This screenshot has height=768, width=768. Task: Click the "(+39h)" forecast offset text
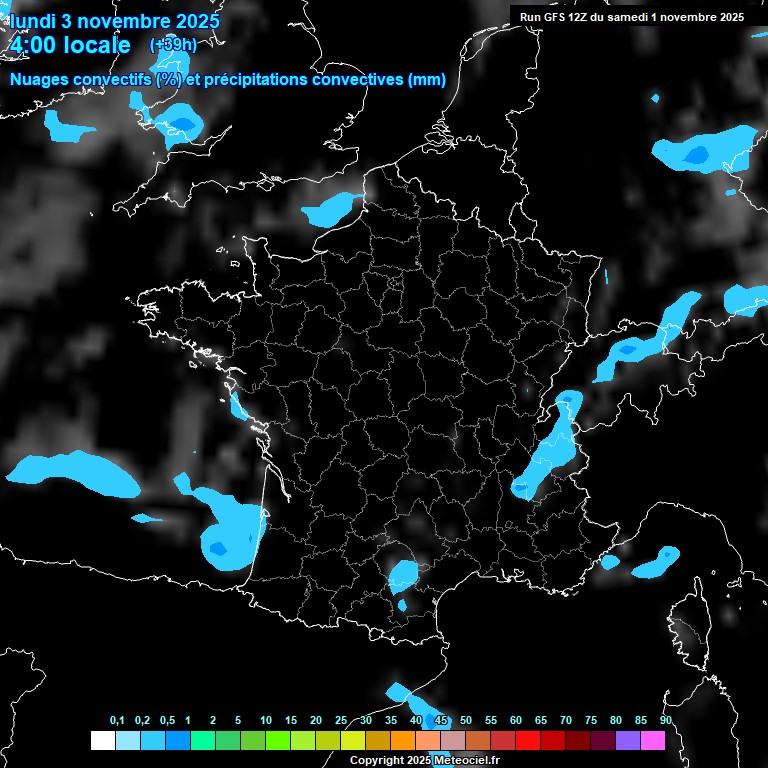[173, 45]
